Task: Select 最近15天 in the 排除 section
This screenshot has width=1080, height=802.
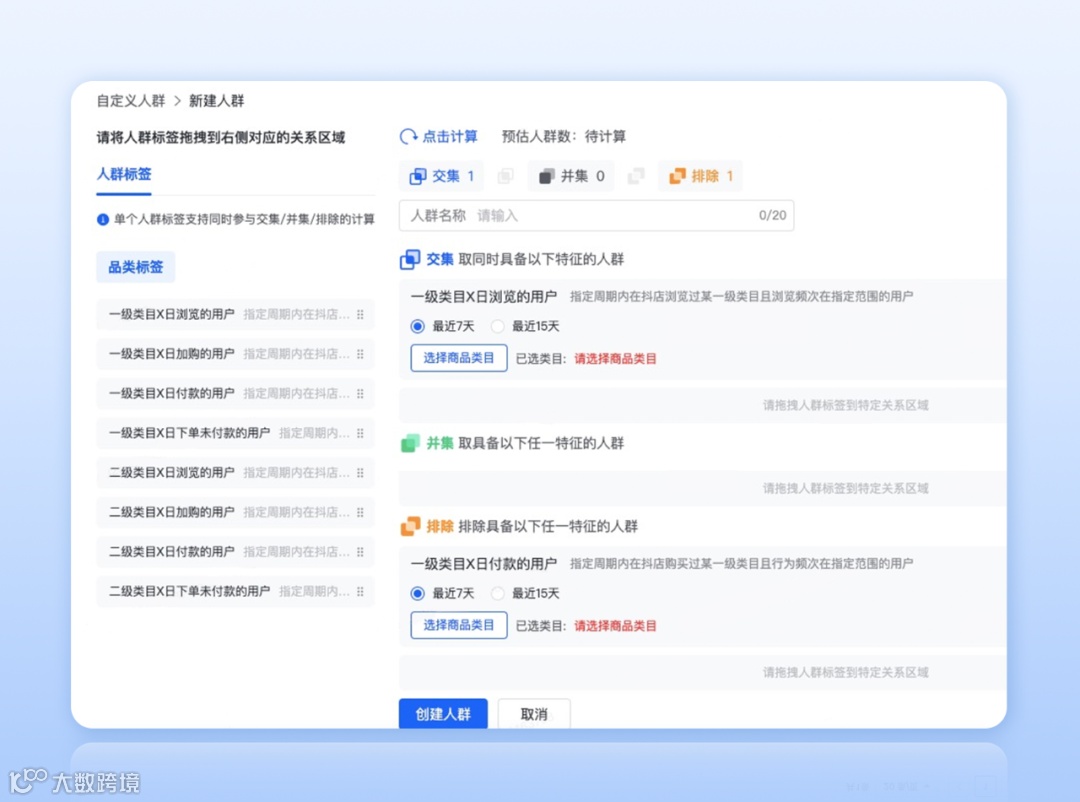Action: tap(497, 593)
